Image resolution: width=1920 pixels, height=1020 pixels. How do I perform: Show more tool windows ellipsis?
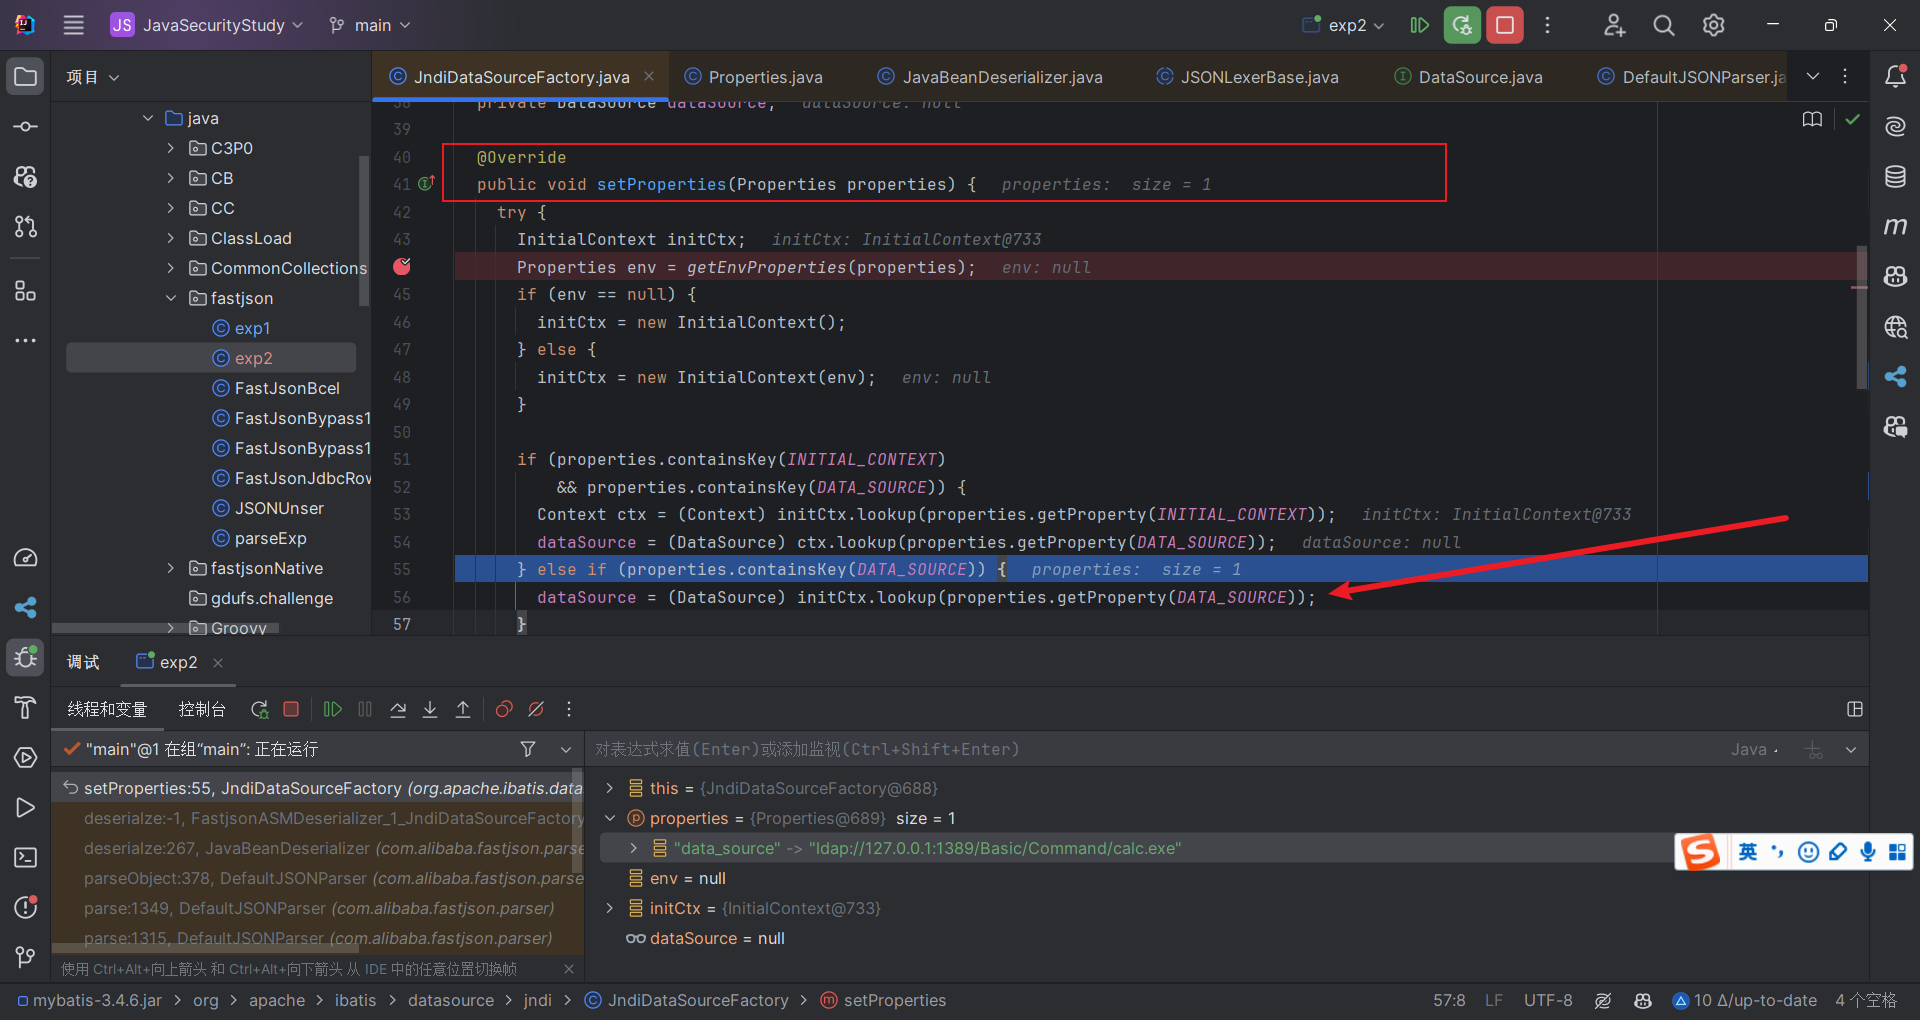tap(26, 341)
